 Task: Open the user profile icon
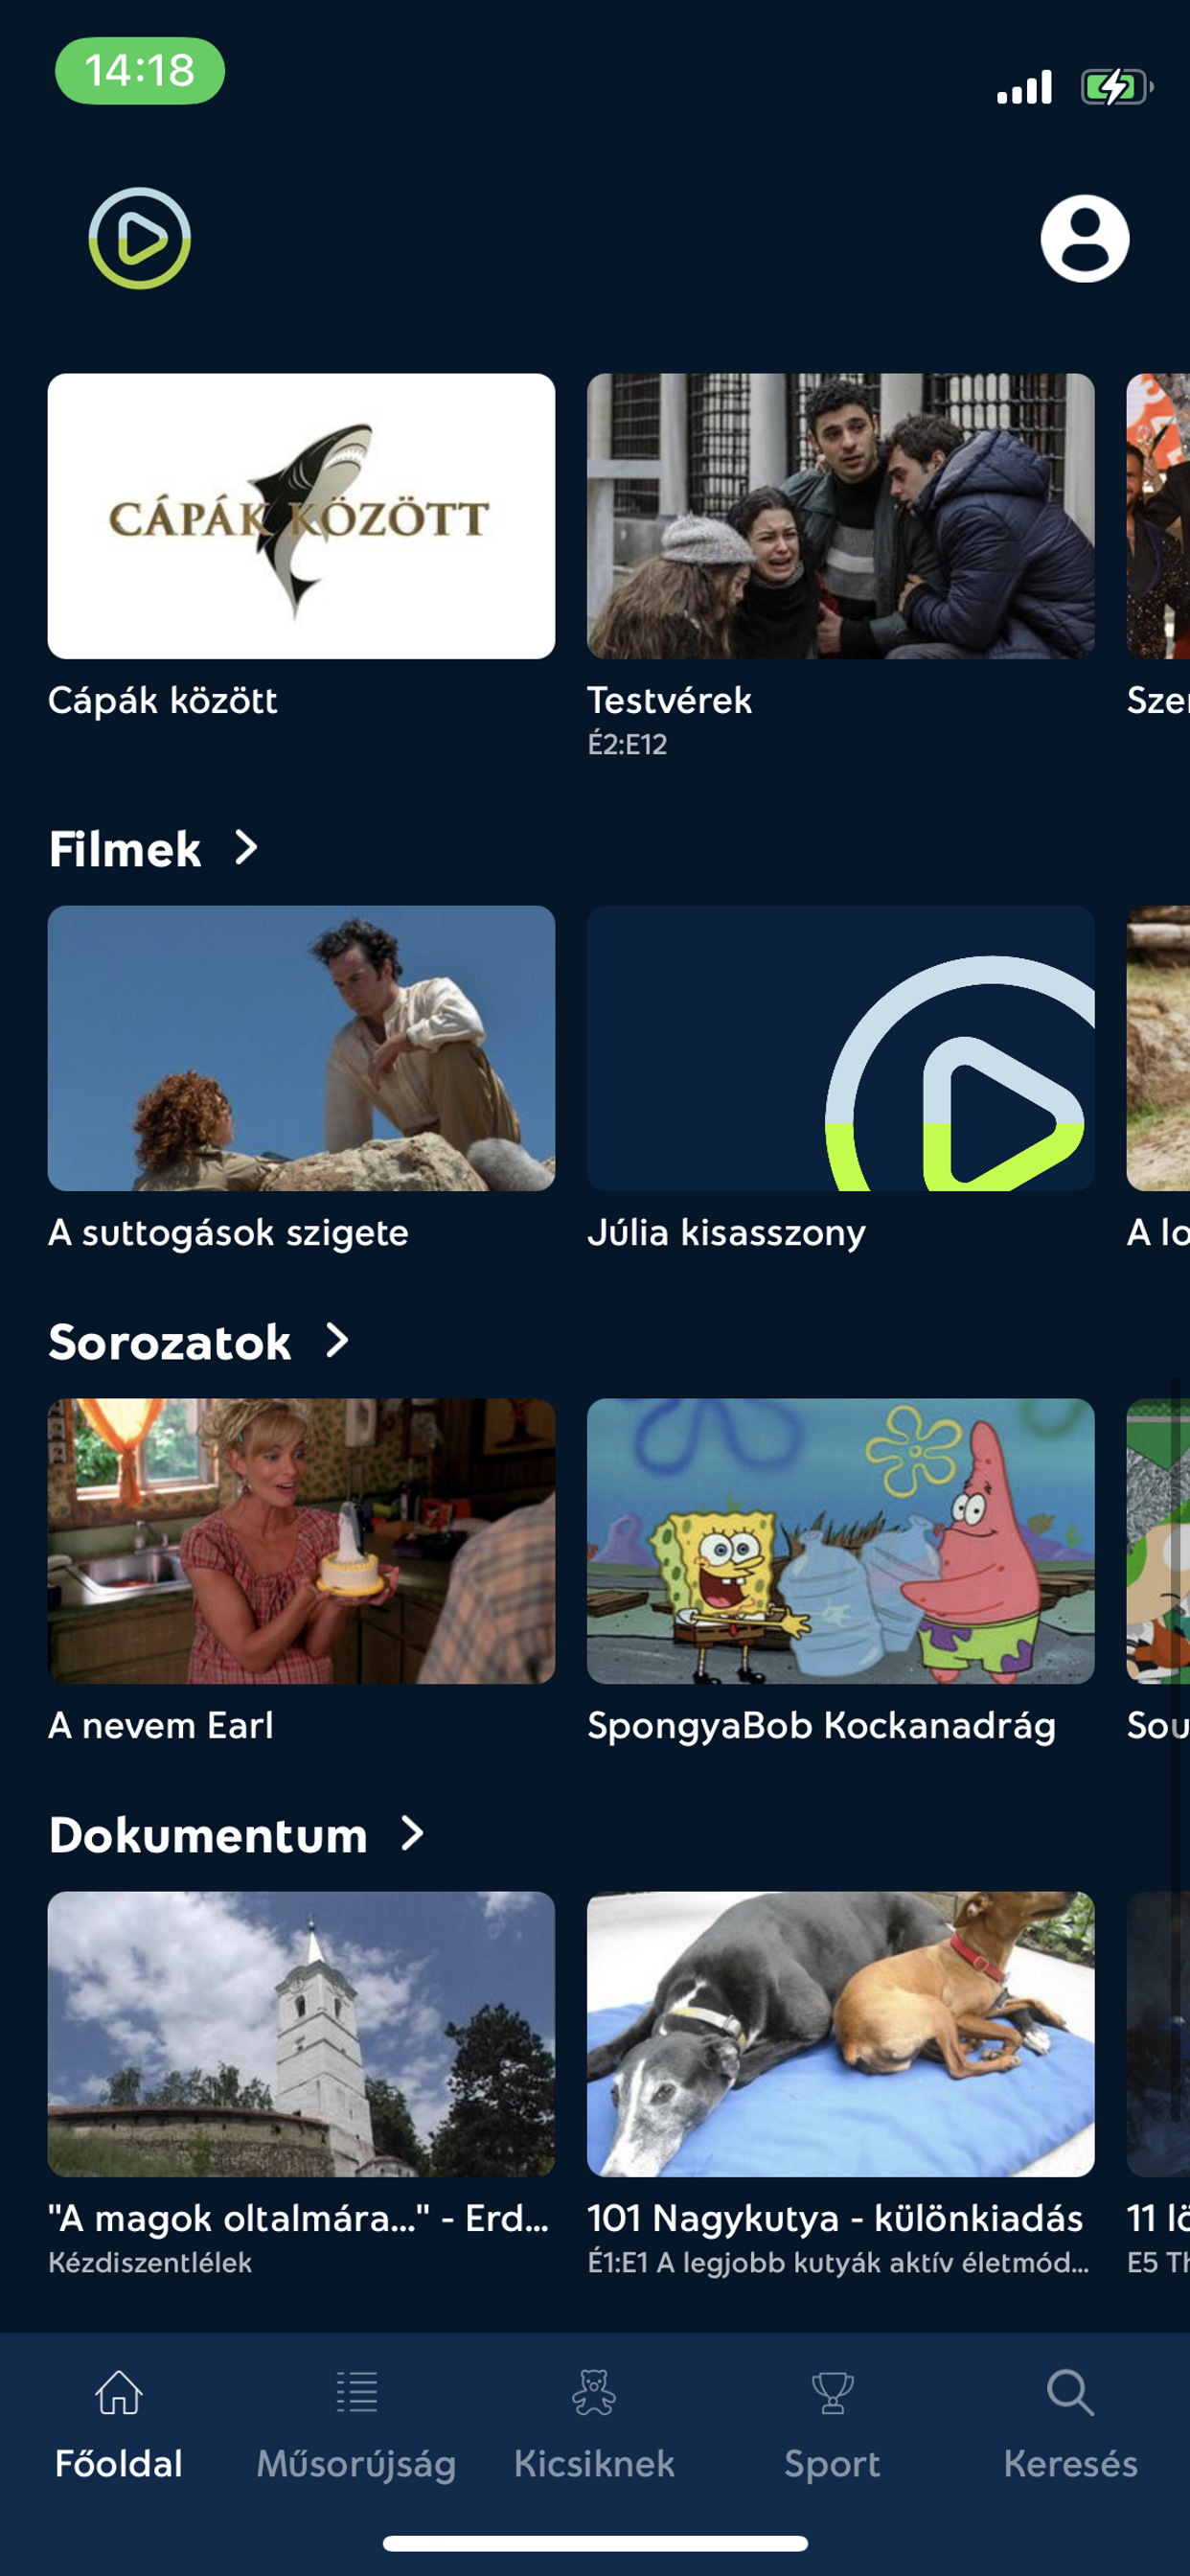1084,238
